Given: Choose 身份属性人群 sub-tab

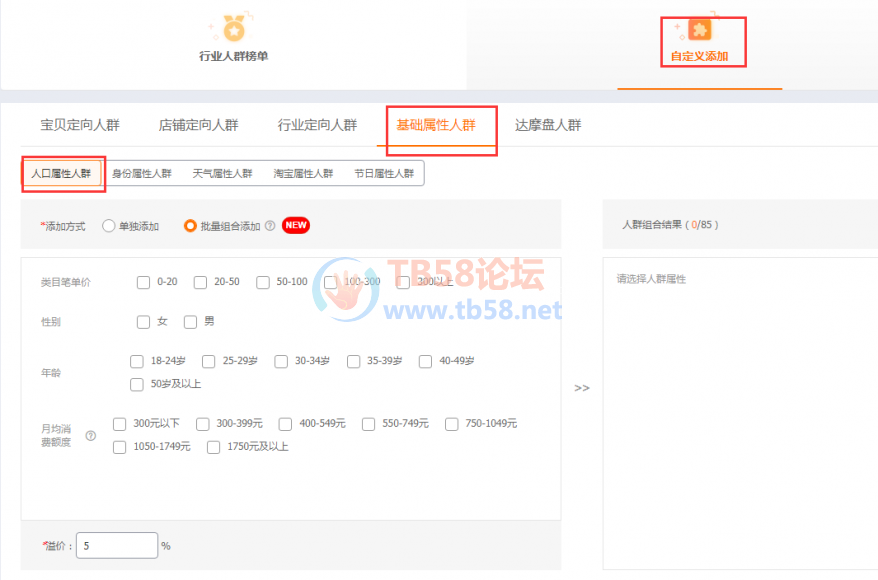Looking at the screenshot, I should point(141,173).
